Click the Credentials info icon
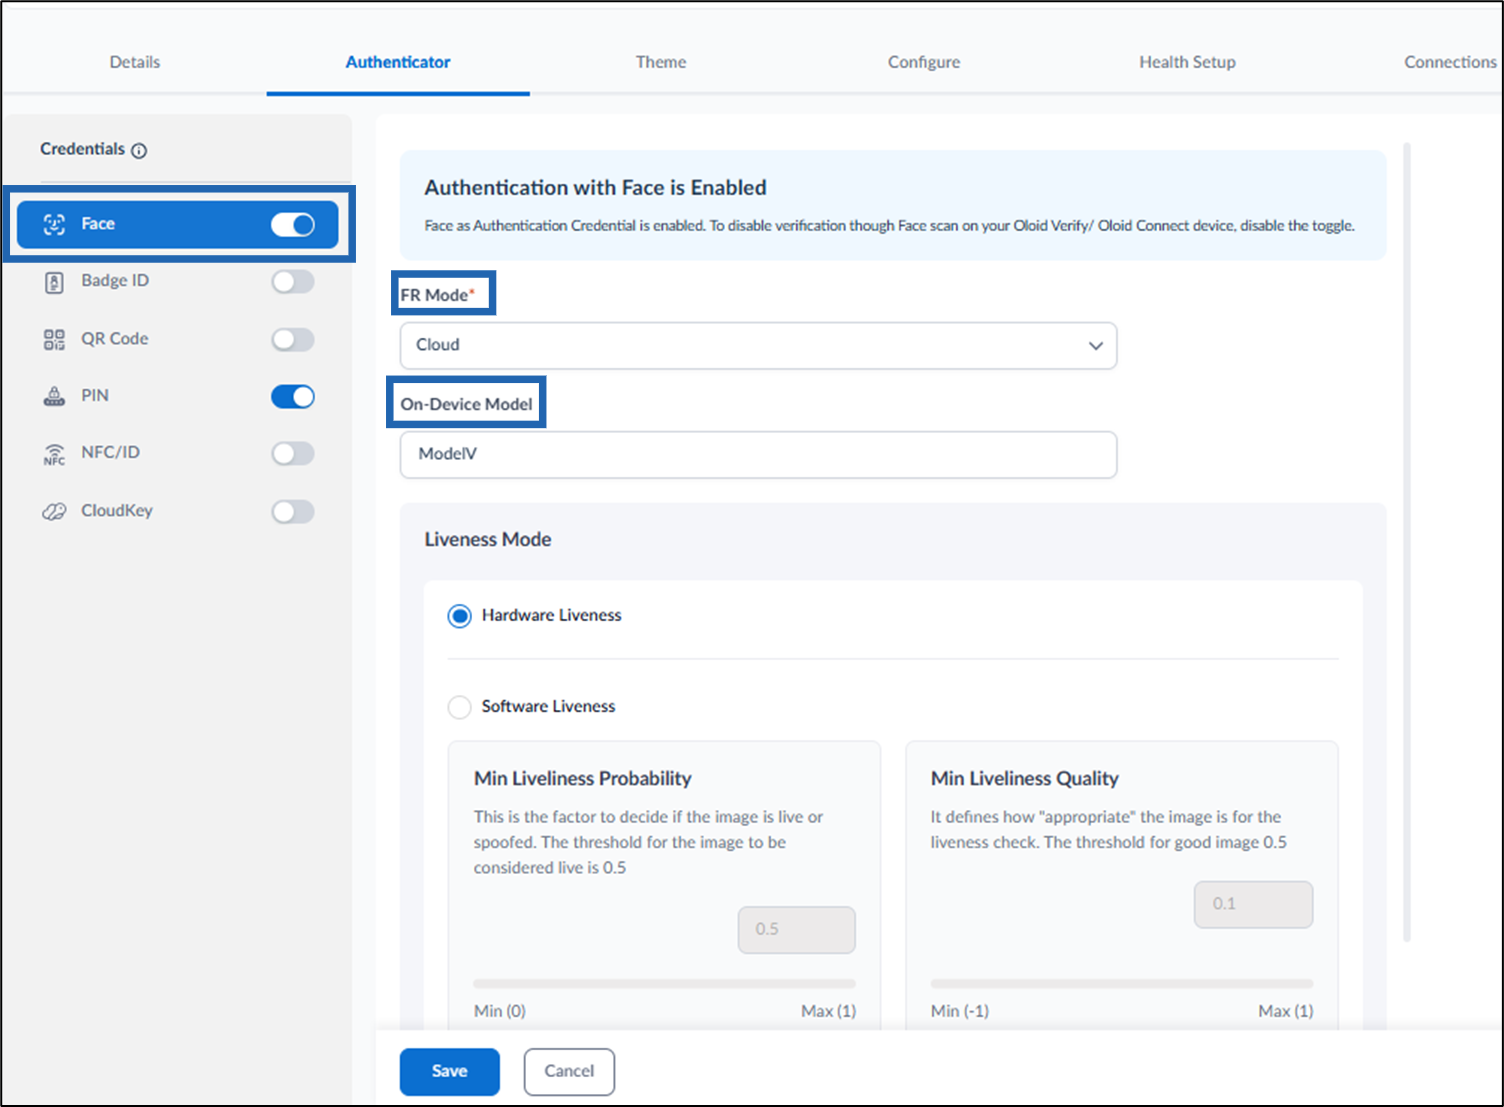The height and width of the screenshot is (1107, 1504). [139, 151]
